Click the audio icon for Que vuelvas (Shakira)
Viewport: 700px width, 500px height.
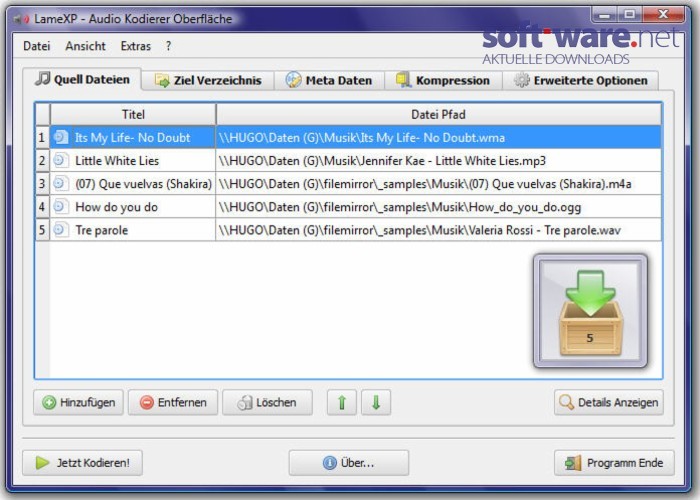[61, 183]
